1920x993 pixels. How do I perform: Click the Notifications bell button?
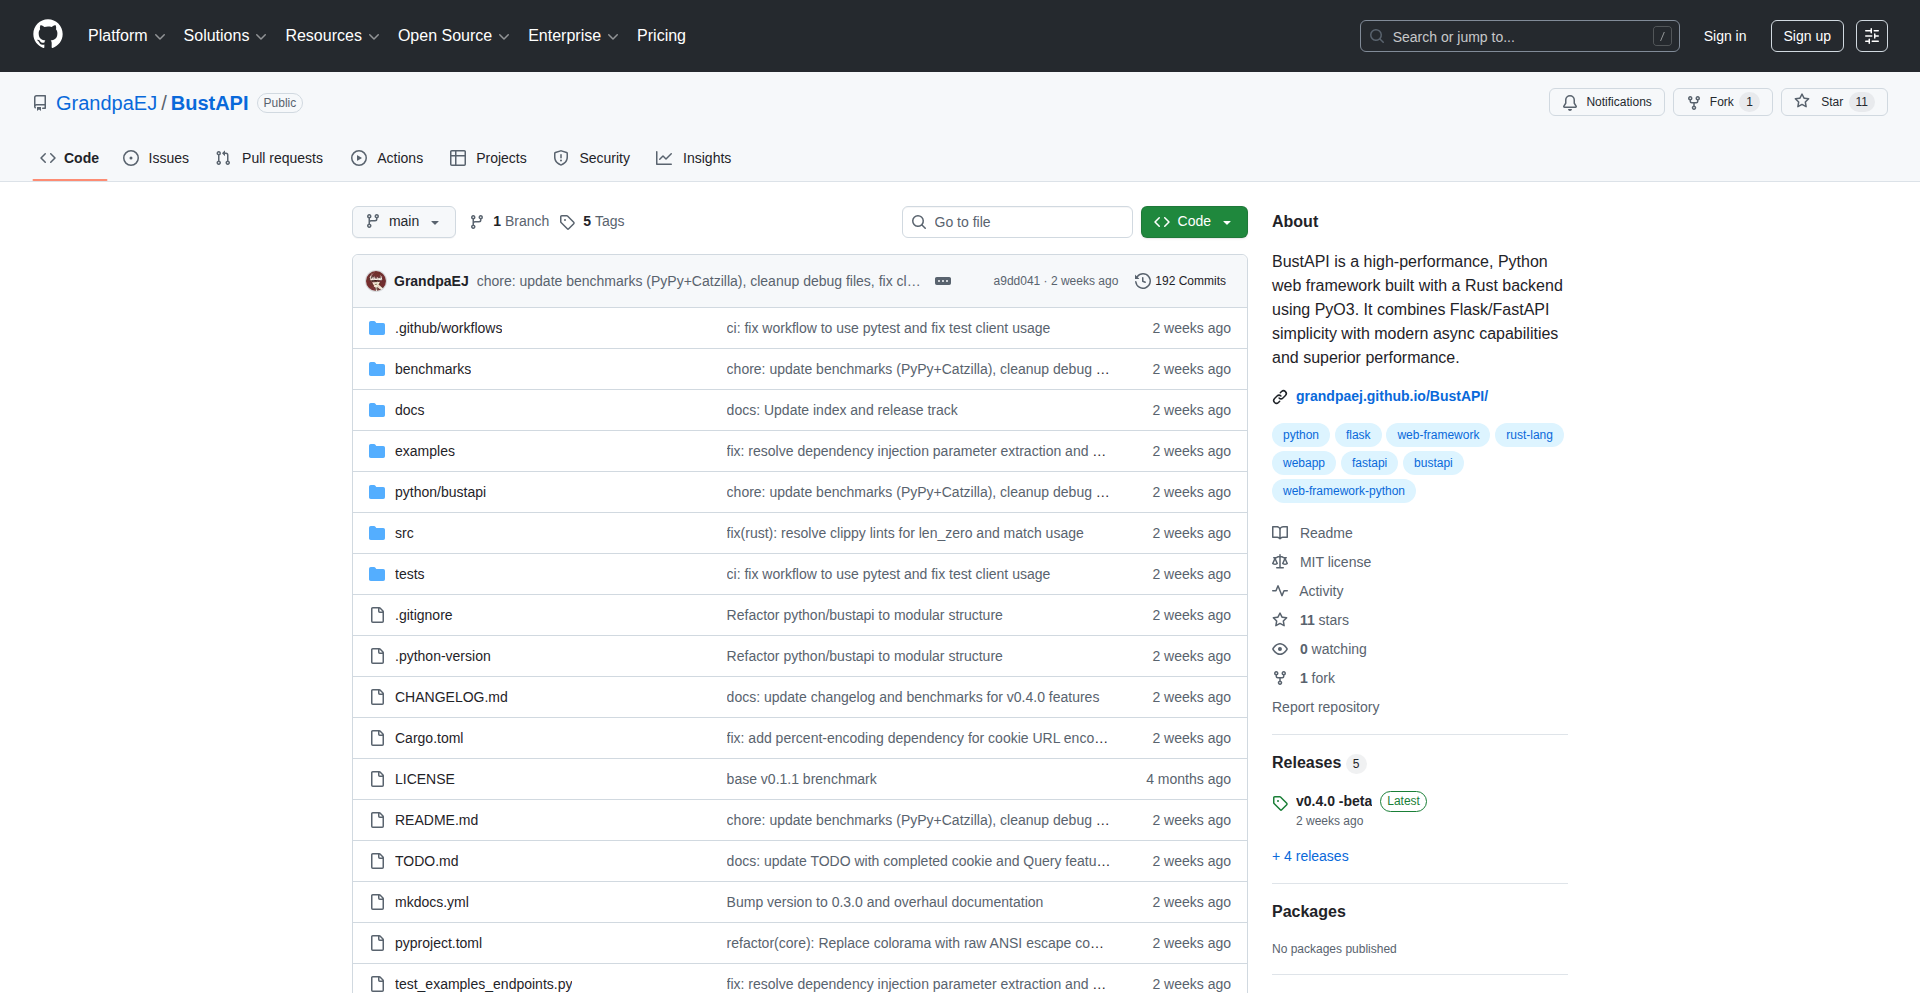click(x=1607, y=102)
